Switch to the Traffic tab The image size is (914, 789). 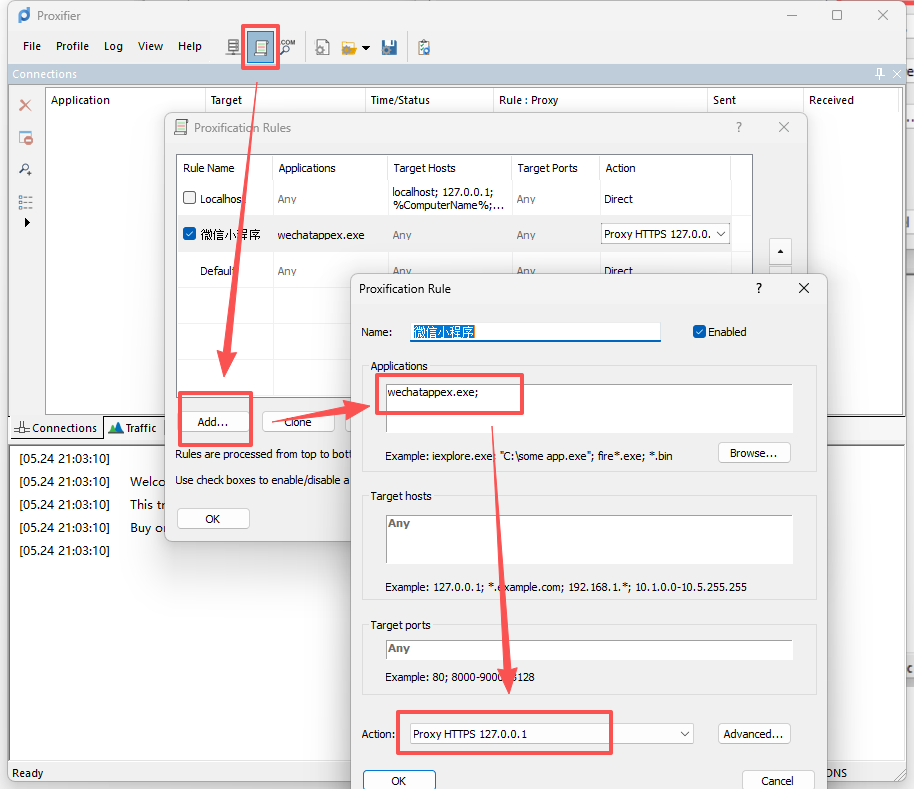pyautogui.click(x=133, y=428)
